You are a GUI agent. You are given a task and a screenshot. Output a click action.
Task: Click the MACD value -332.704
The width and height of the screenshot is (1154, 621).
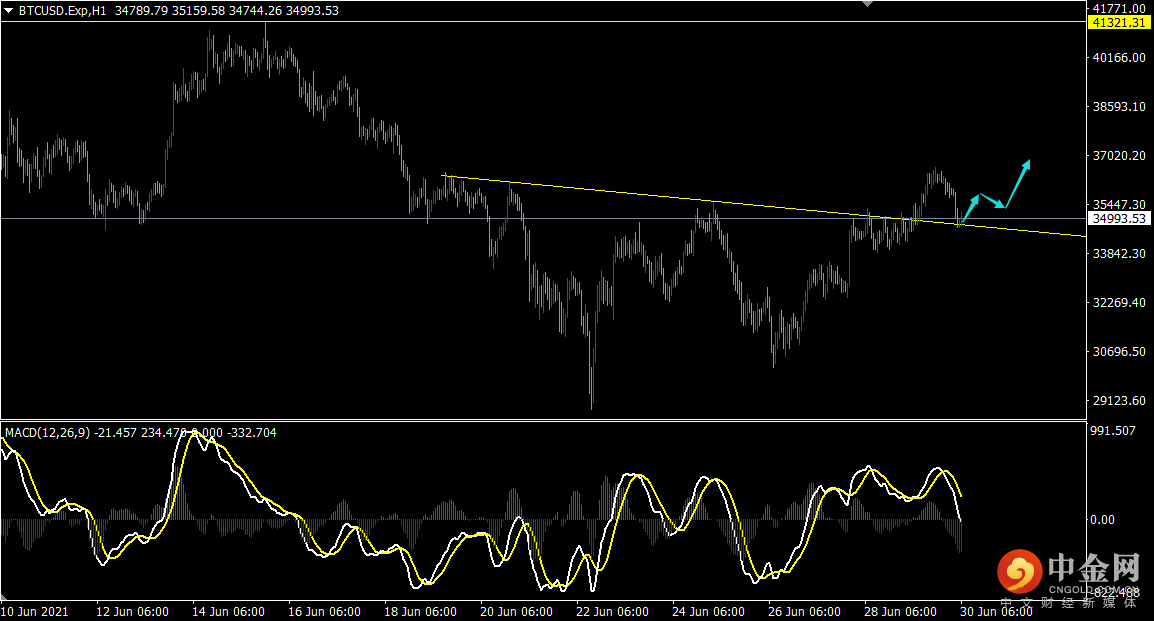(252, 433)
